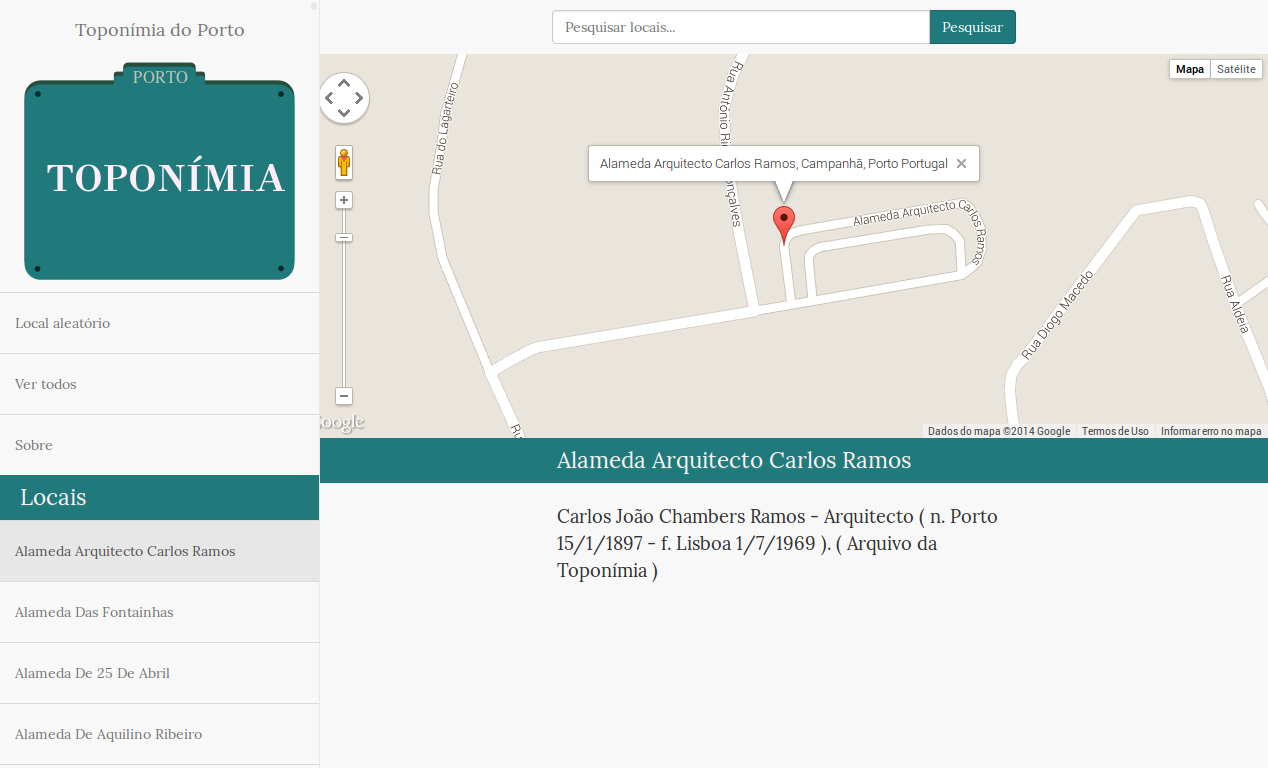The width and height of the screenshot is (1268, 768).
Task: Click the pan control up arrow
Action: (x=344, y=83)
